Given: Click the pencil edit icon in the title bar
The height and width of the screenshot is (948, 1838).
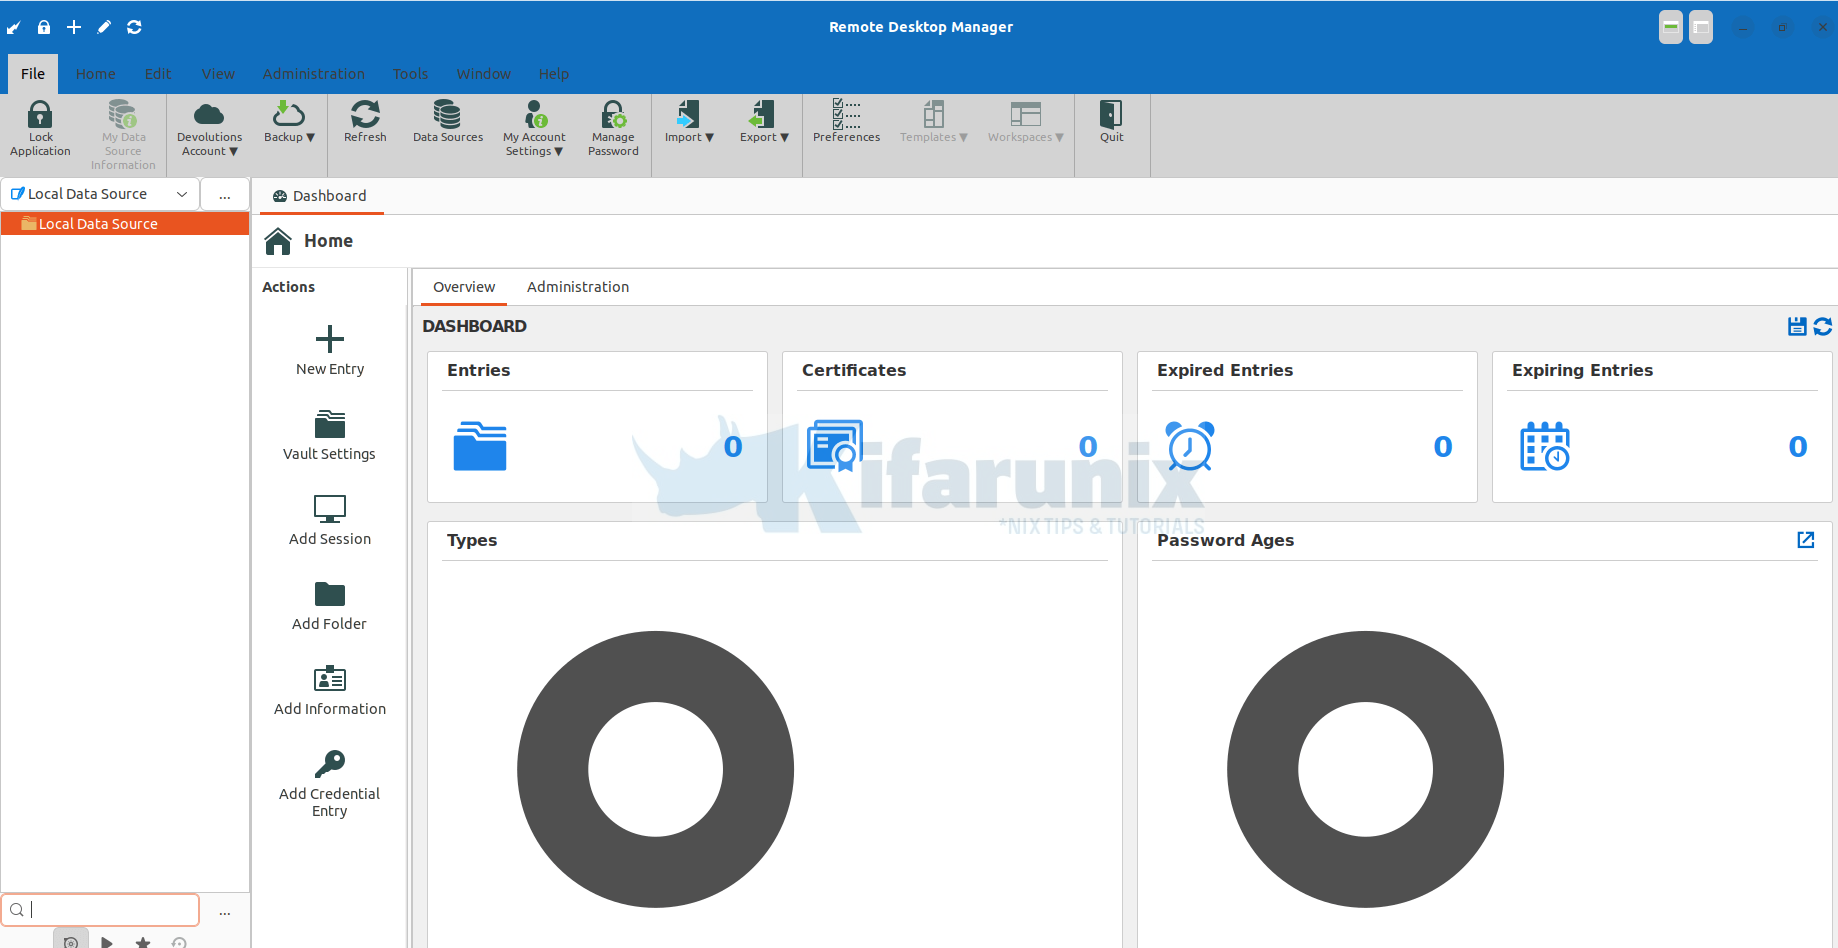Looking at the screenshot, I should 104,27.
